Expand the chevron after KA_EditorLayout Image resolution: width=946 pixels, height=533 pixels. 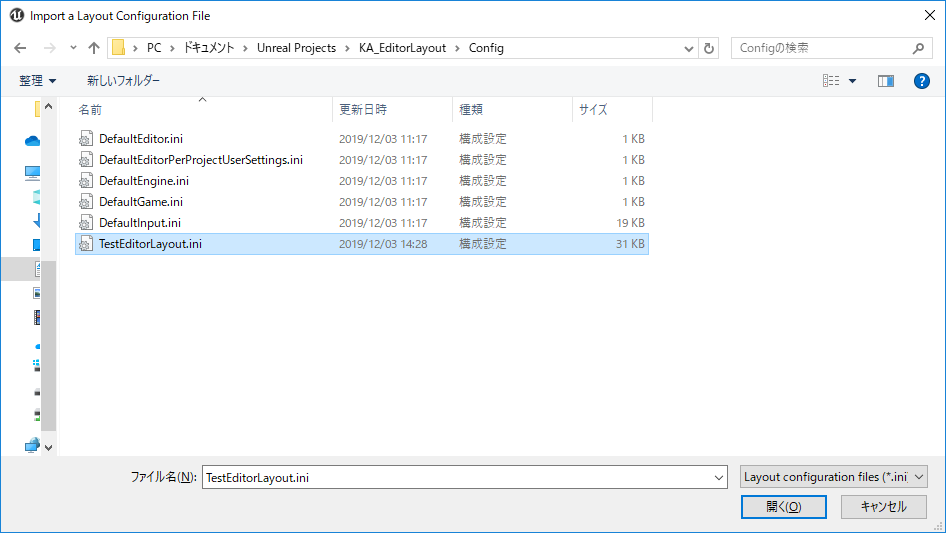pyautogui.click(x=457, y=48)
